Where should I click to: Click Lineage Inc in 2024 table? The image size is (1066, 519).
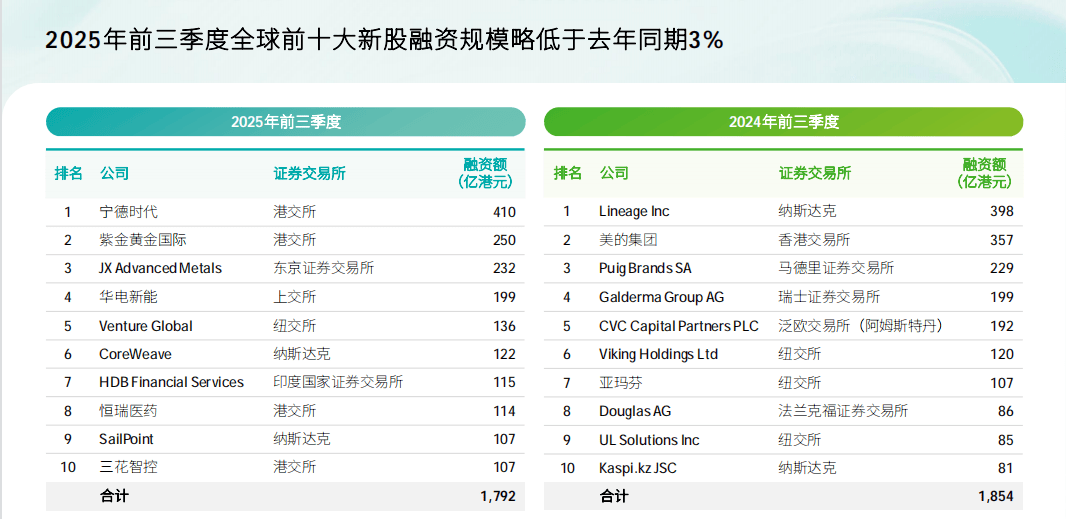634,212
